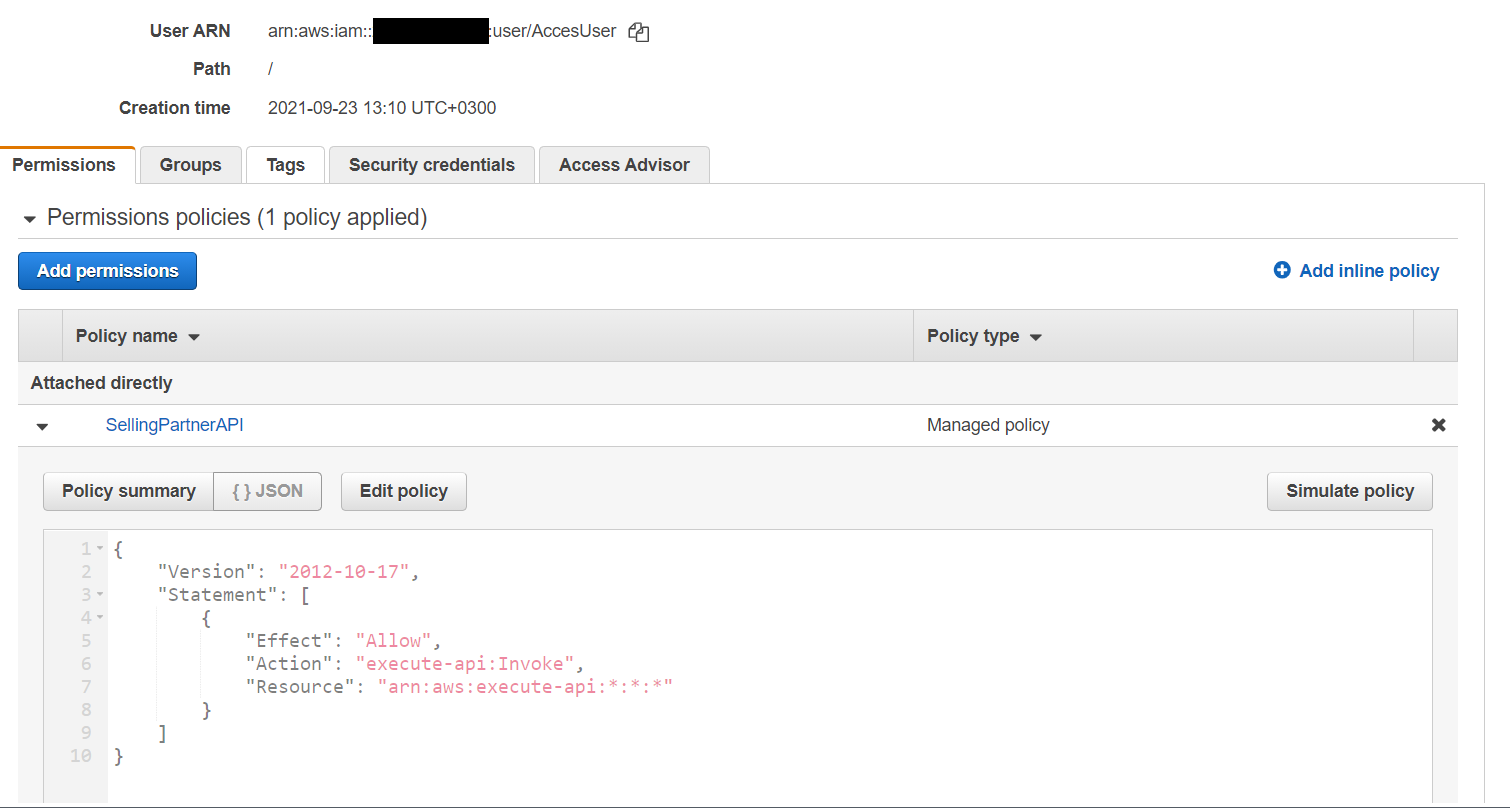Switch to the Groups tab
This screenshot has width=1510, height=808.
[190, 164]
